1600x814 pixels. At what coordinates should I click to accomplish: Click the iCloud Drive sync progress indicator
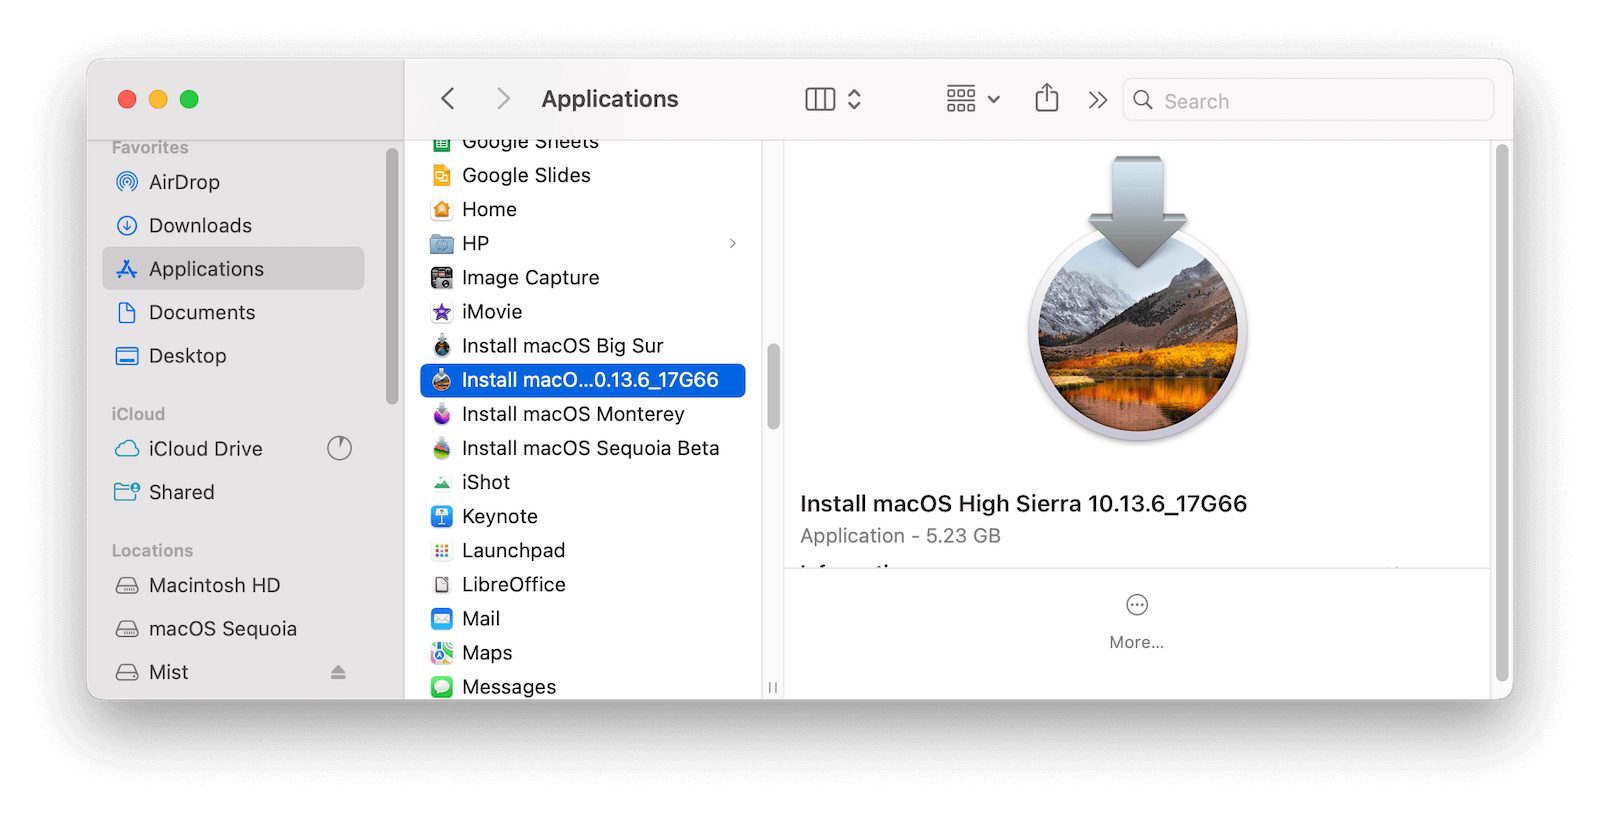(x=340, y=448)
